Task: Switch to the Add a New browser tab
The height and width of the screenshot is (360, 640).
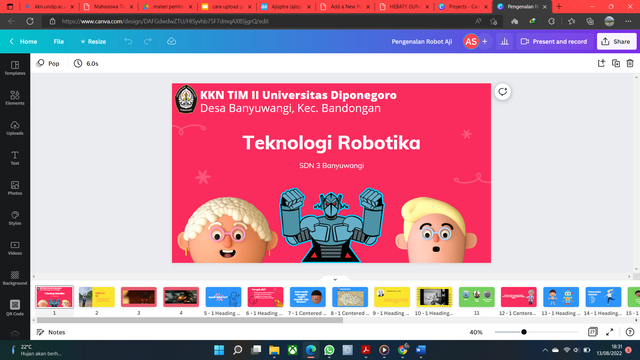Action: [345, 7]
